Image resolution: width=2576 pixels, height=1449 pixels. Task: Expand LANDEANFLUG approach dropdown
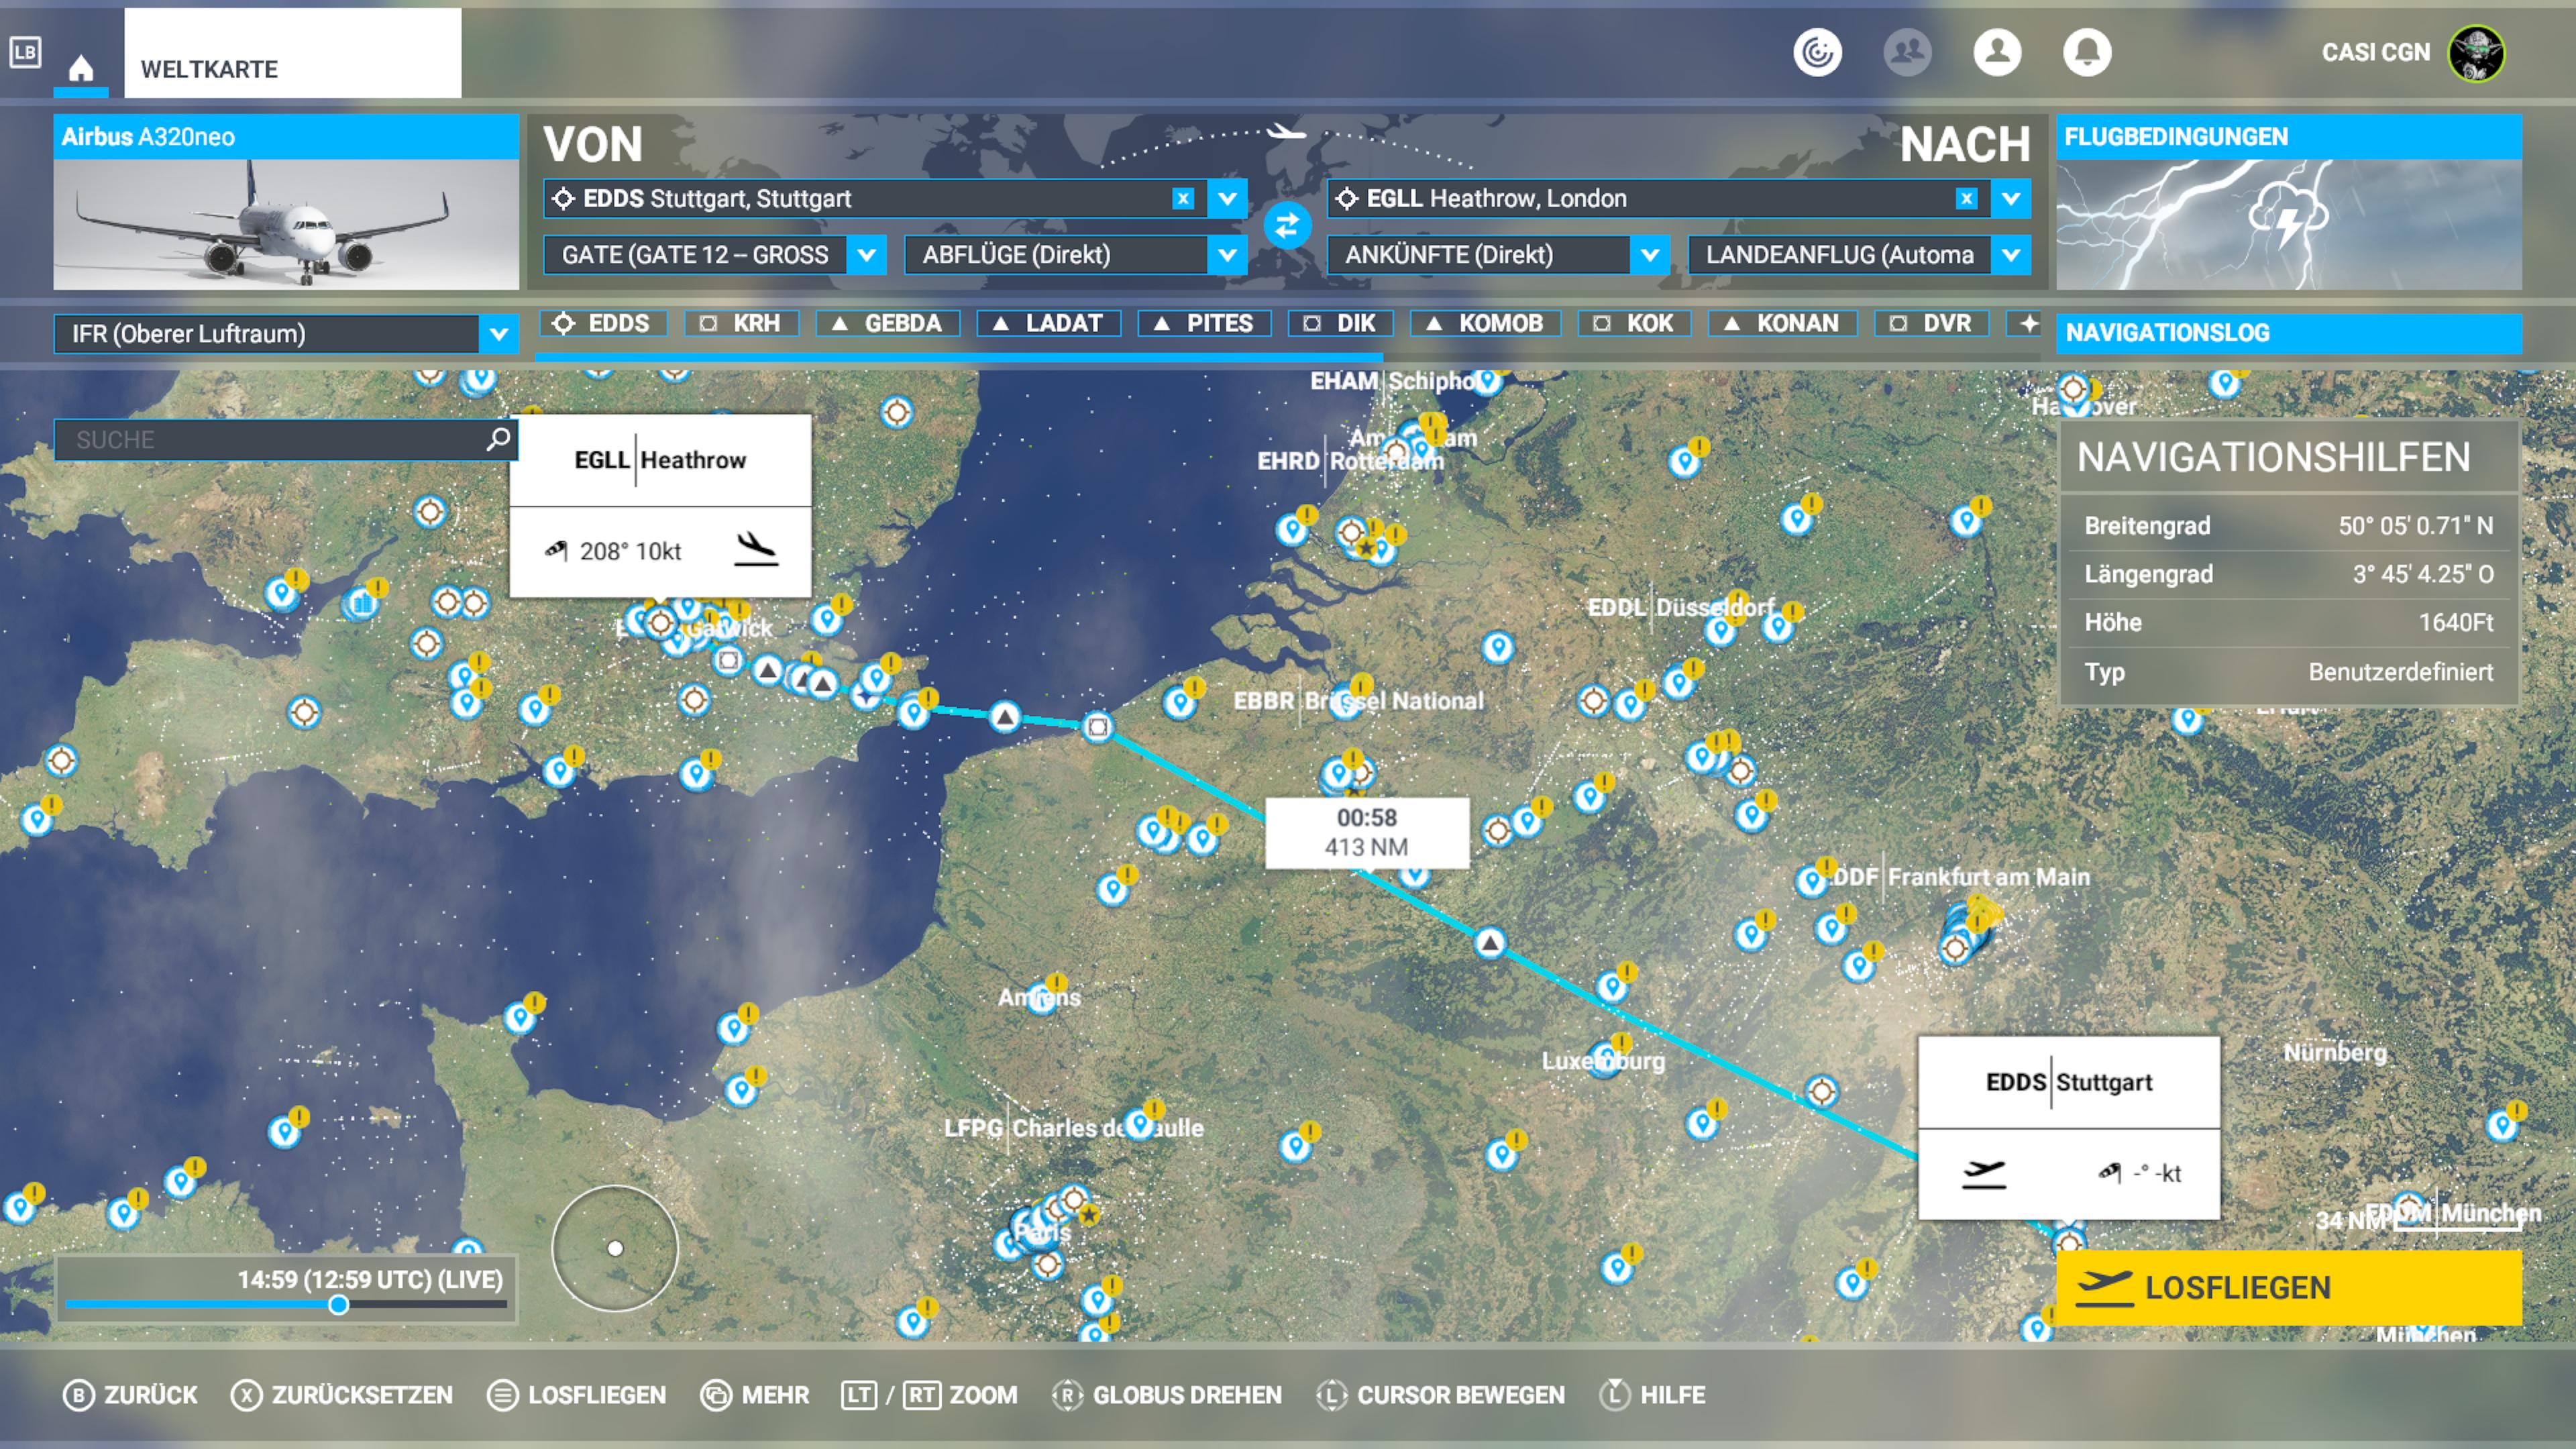2010,255
